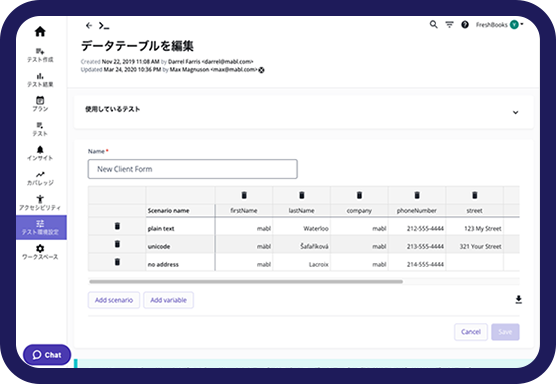Click the company column header
The image size is (556, 384).
click(359, 211)
